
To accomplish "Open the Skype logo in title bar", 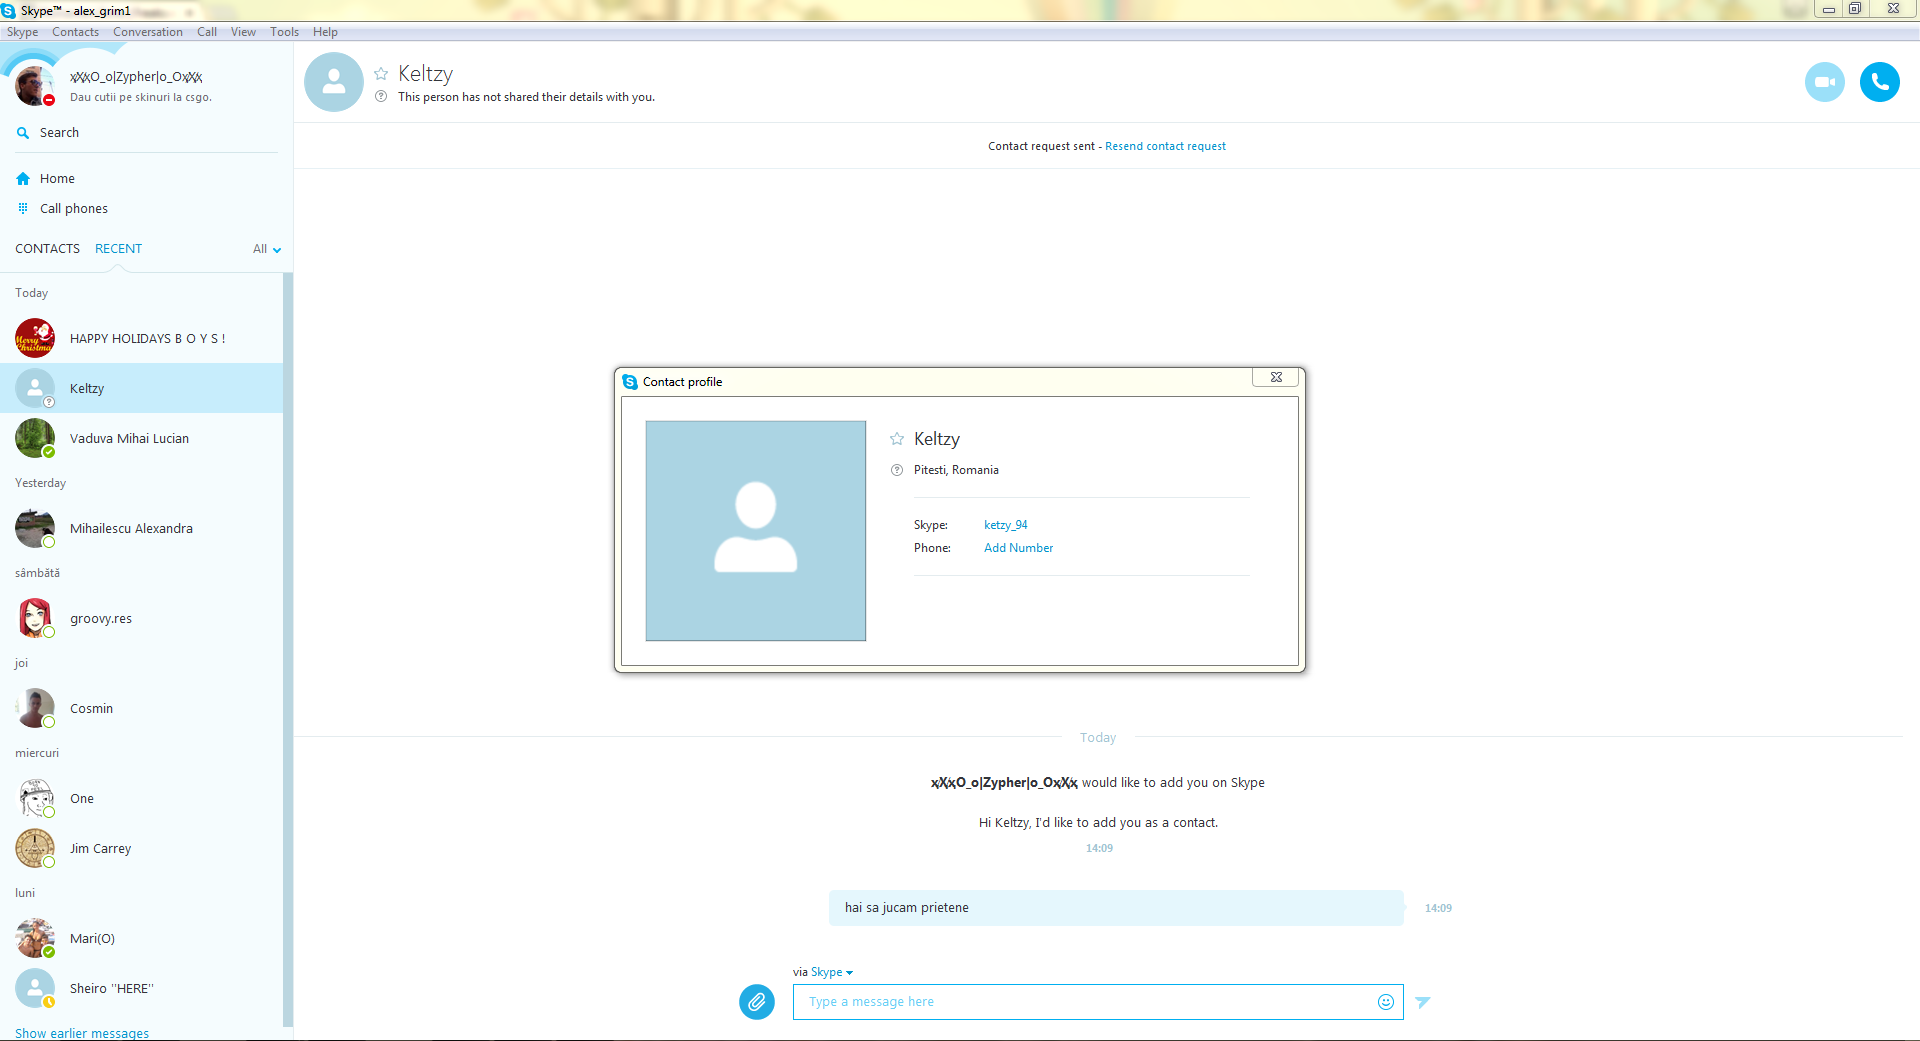I will click(x=9, y=11).
